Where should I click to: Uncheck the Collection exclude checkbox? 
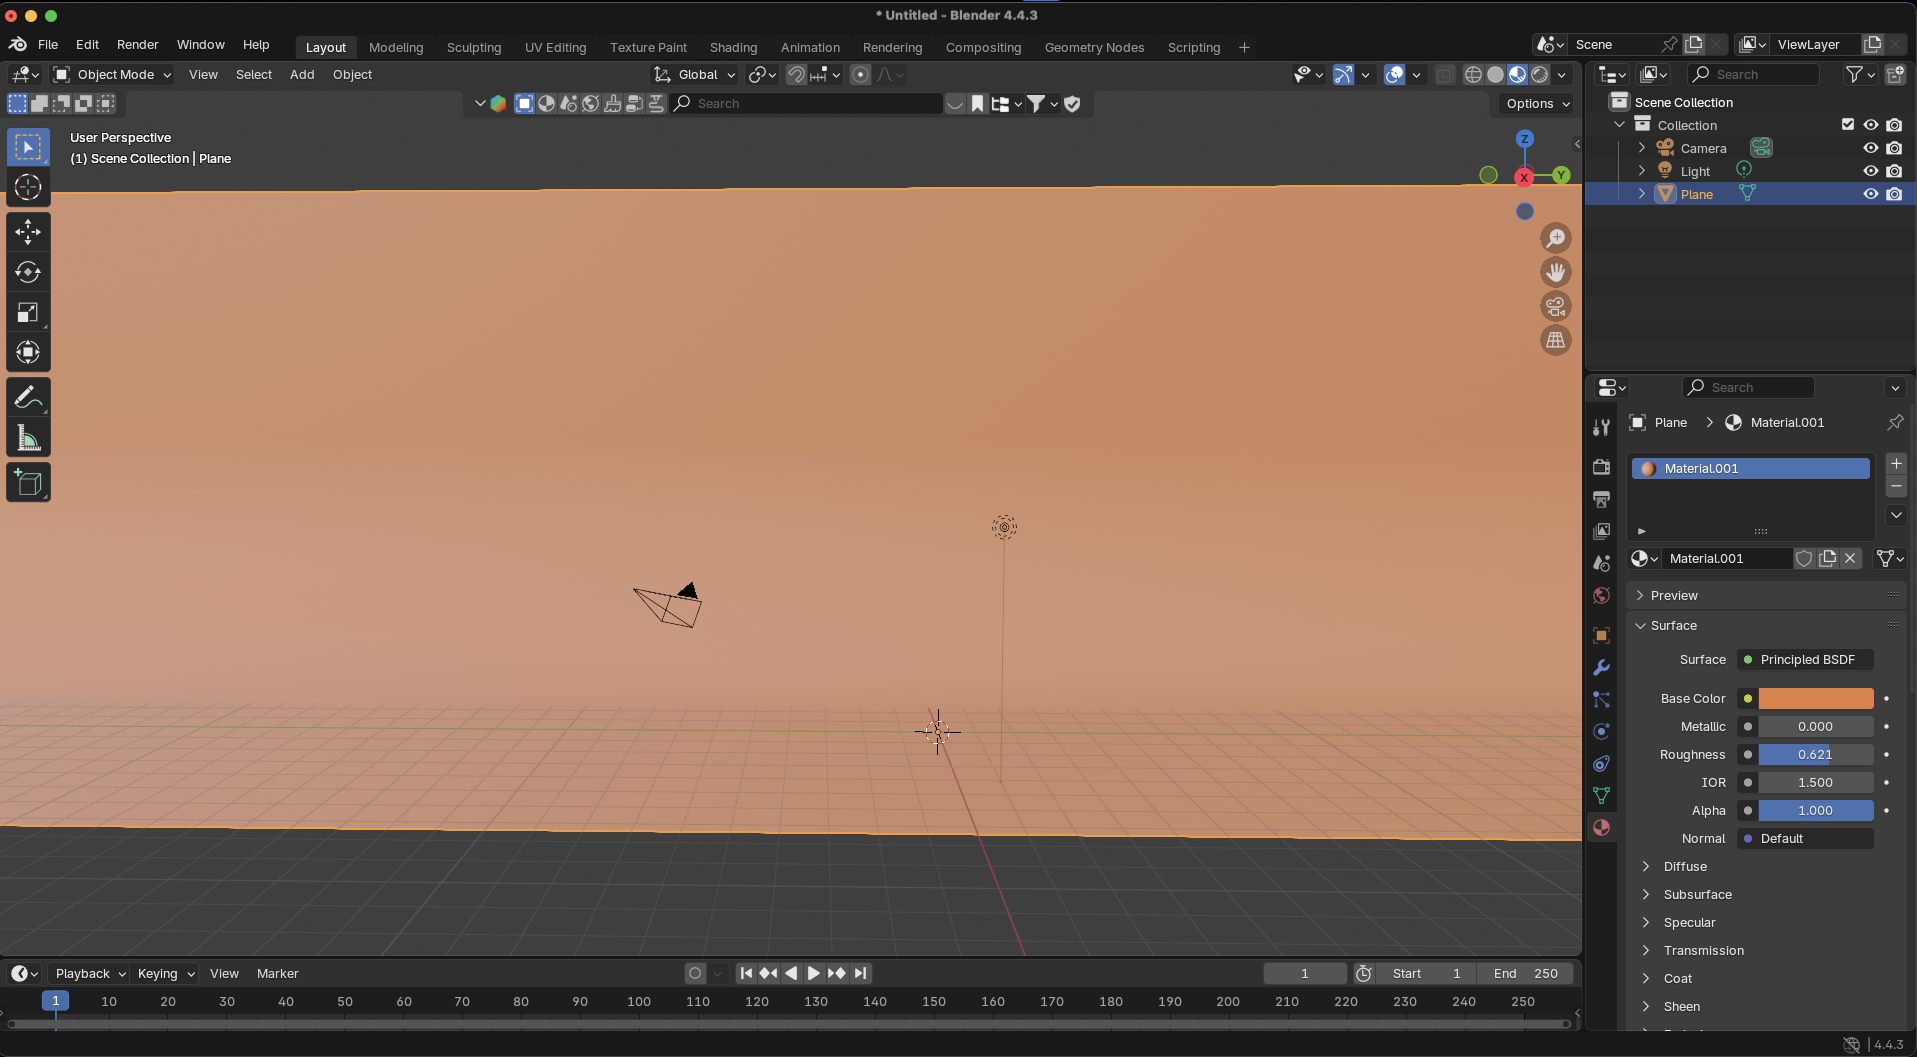point(1848,125)
